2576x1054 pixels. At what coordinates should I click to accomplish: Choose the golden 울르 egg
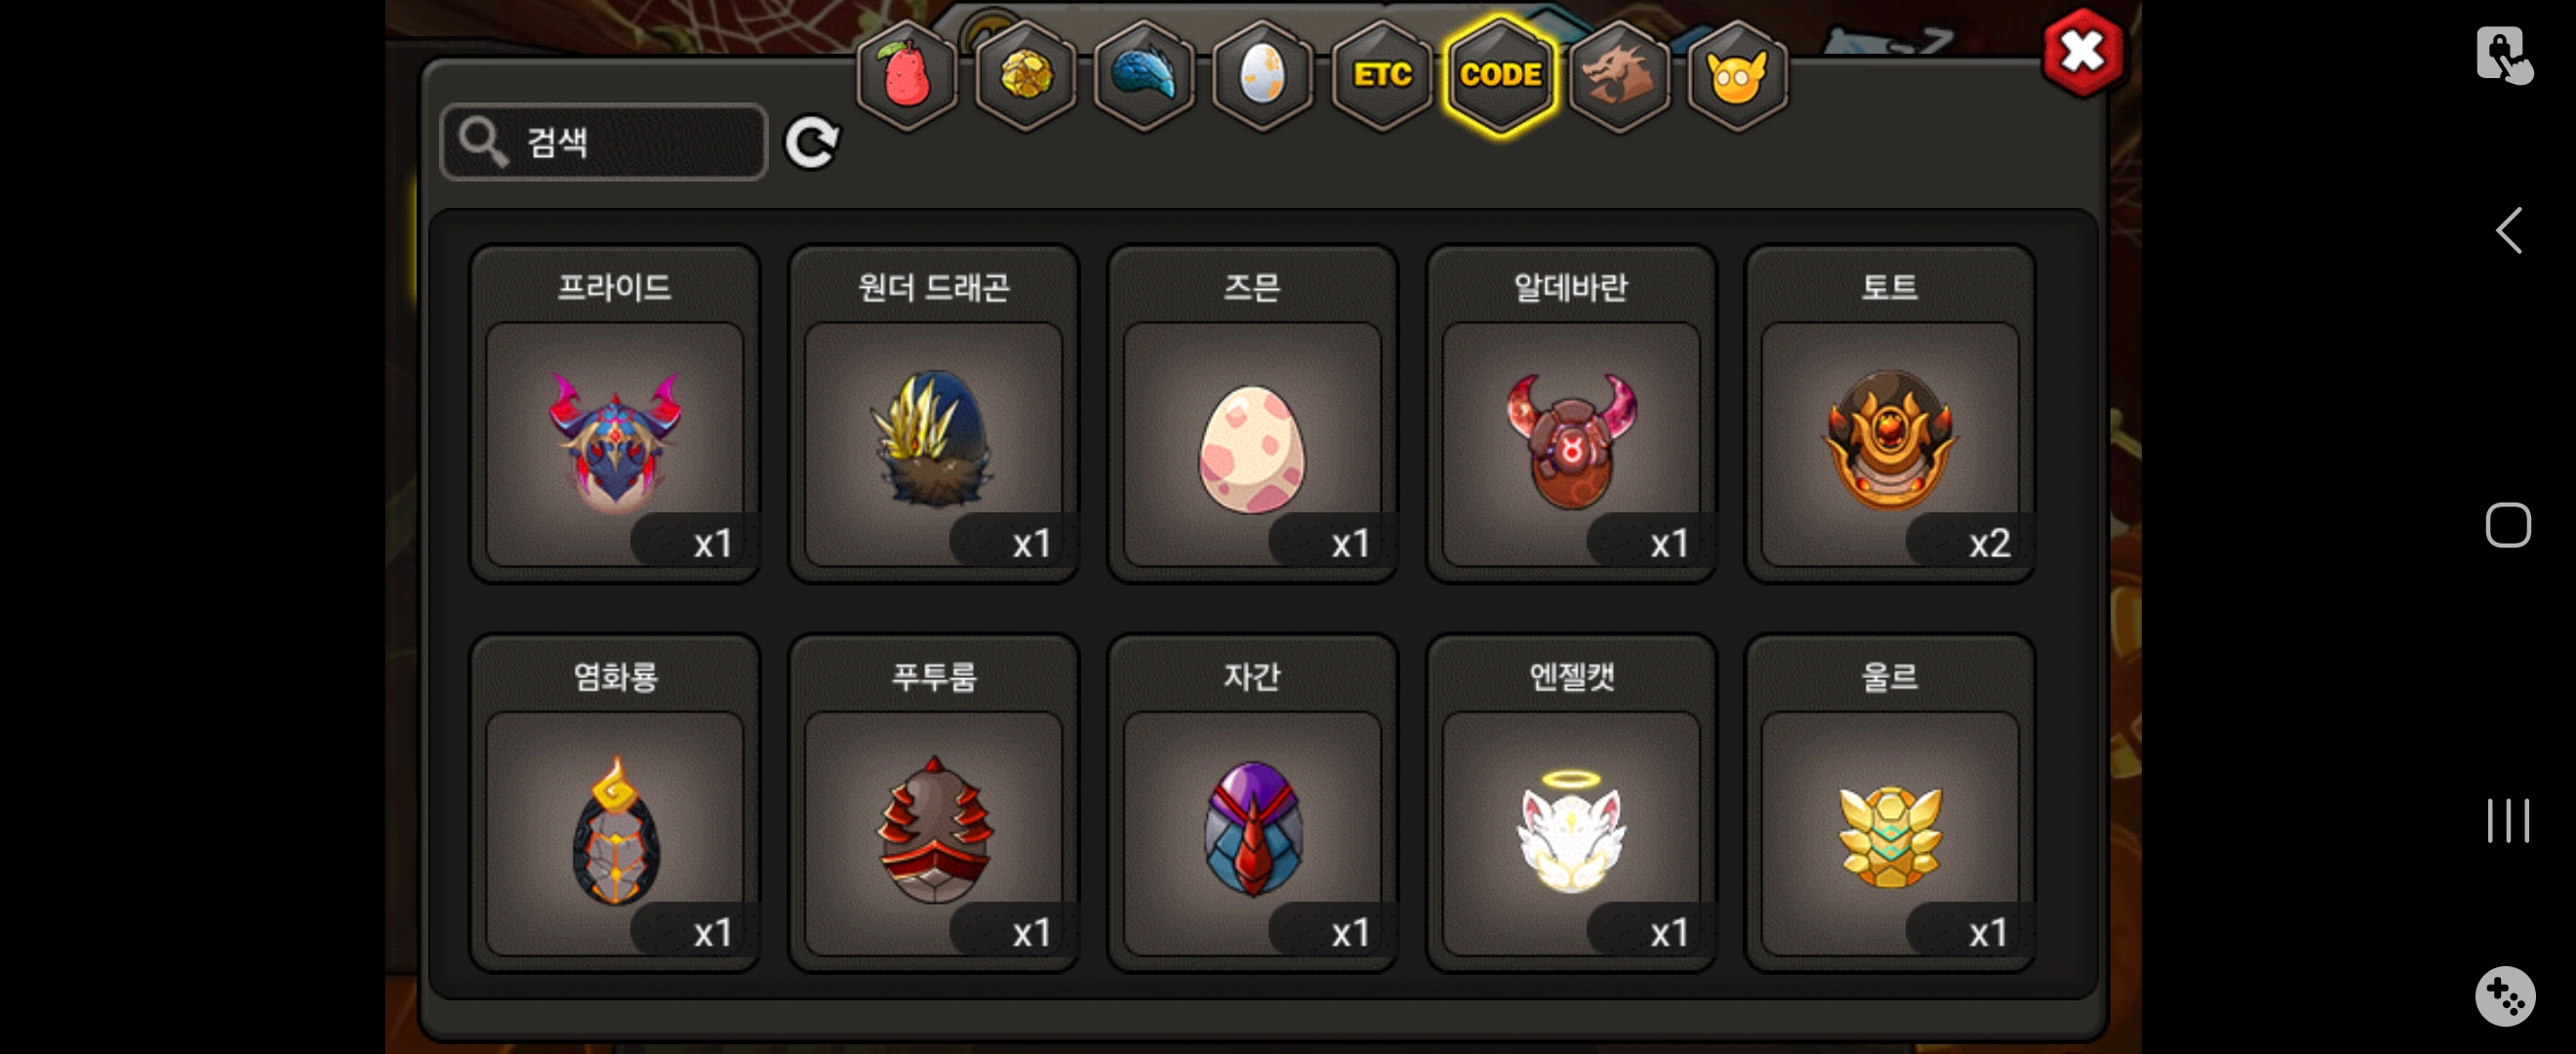point(1890,803)
